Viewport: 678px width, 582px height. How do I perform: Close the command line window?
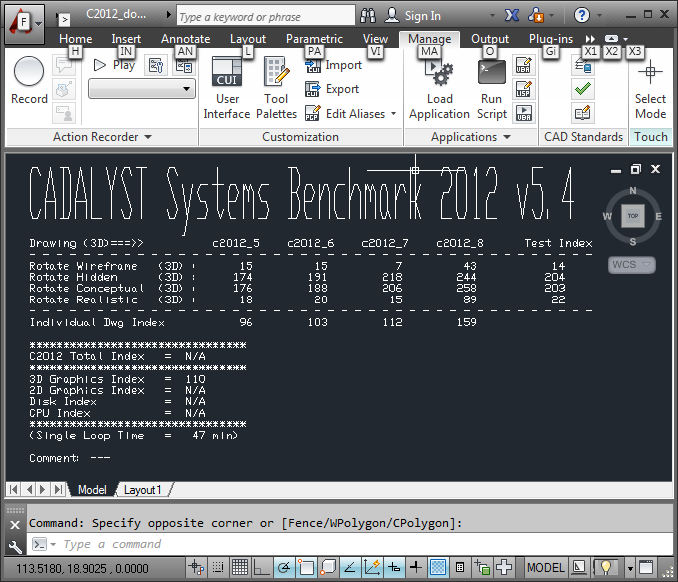[15, 525]
